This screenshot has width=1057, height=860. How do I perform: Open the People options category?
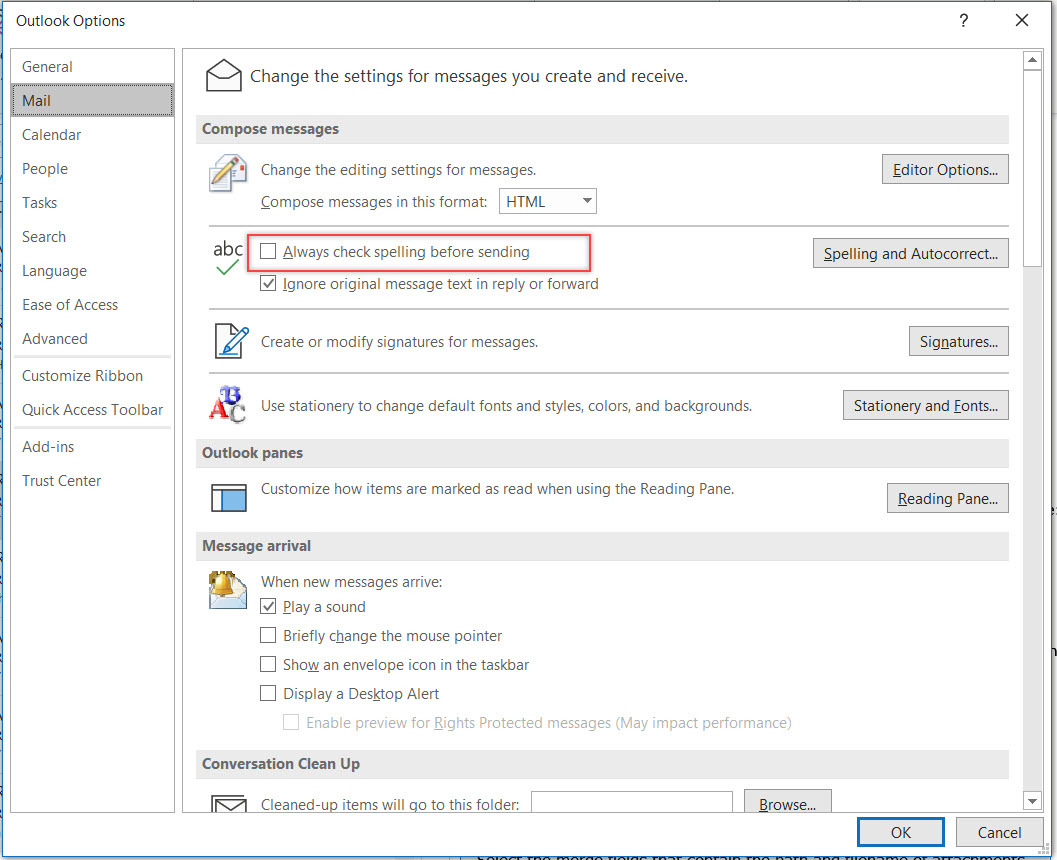click(x=92, y=168)
